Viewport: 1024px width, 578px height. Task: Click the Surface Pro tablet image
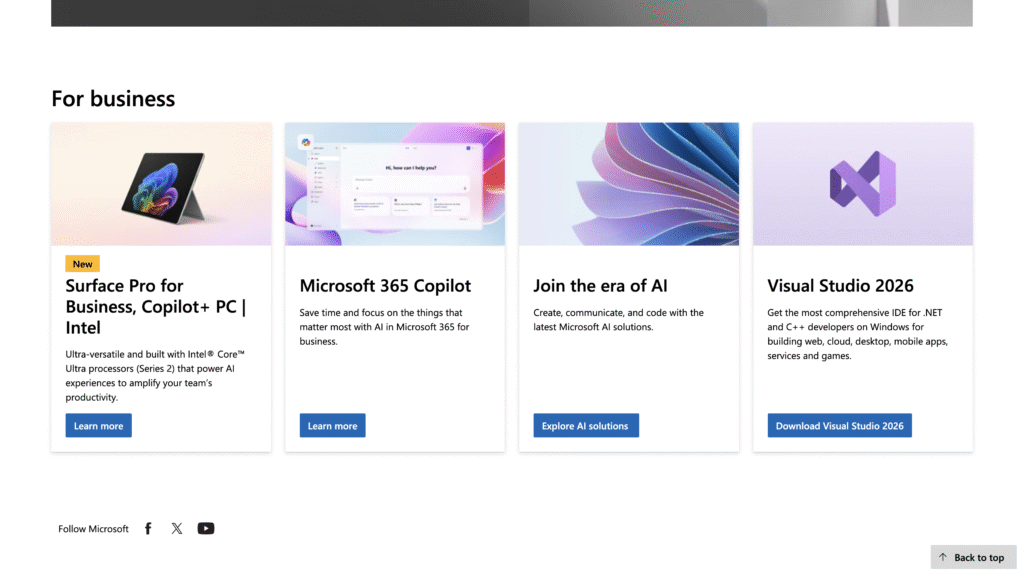coord(163,185)
